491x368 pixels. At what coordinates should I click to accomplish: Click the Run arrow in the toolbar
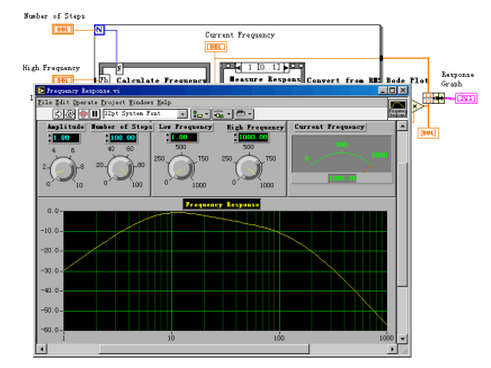58,114
